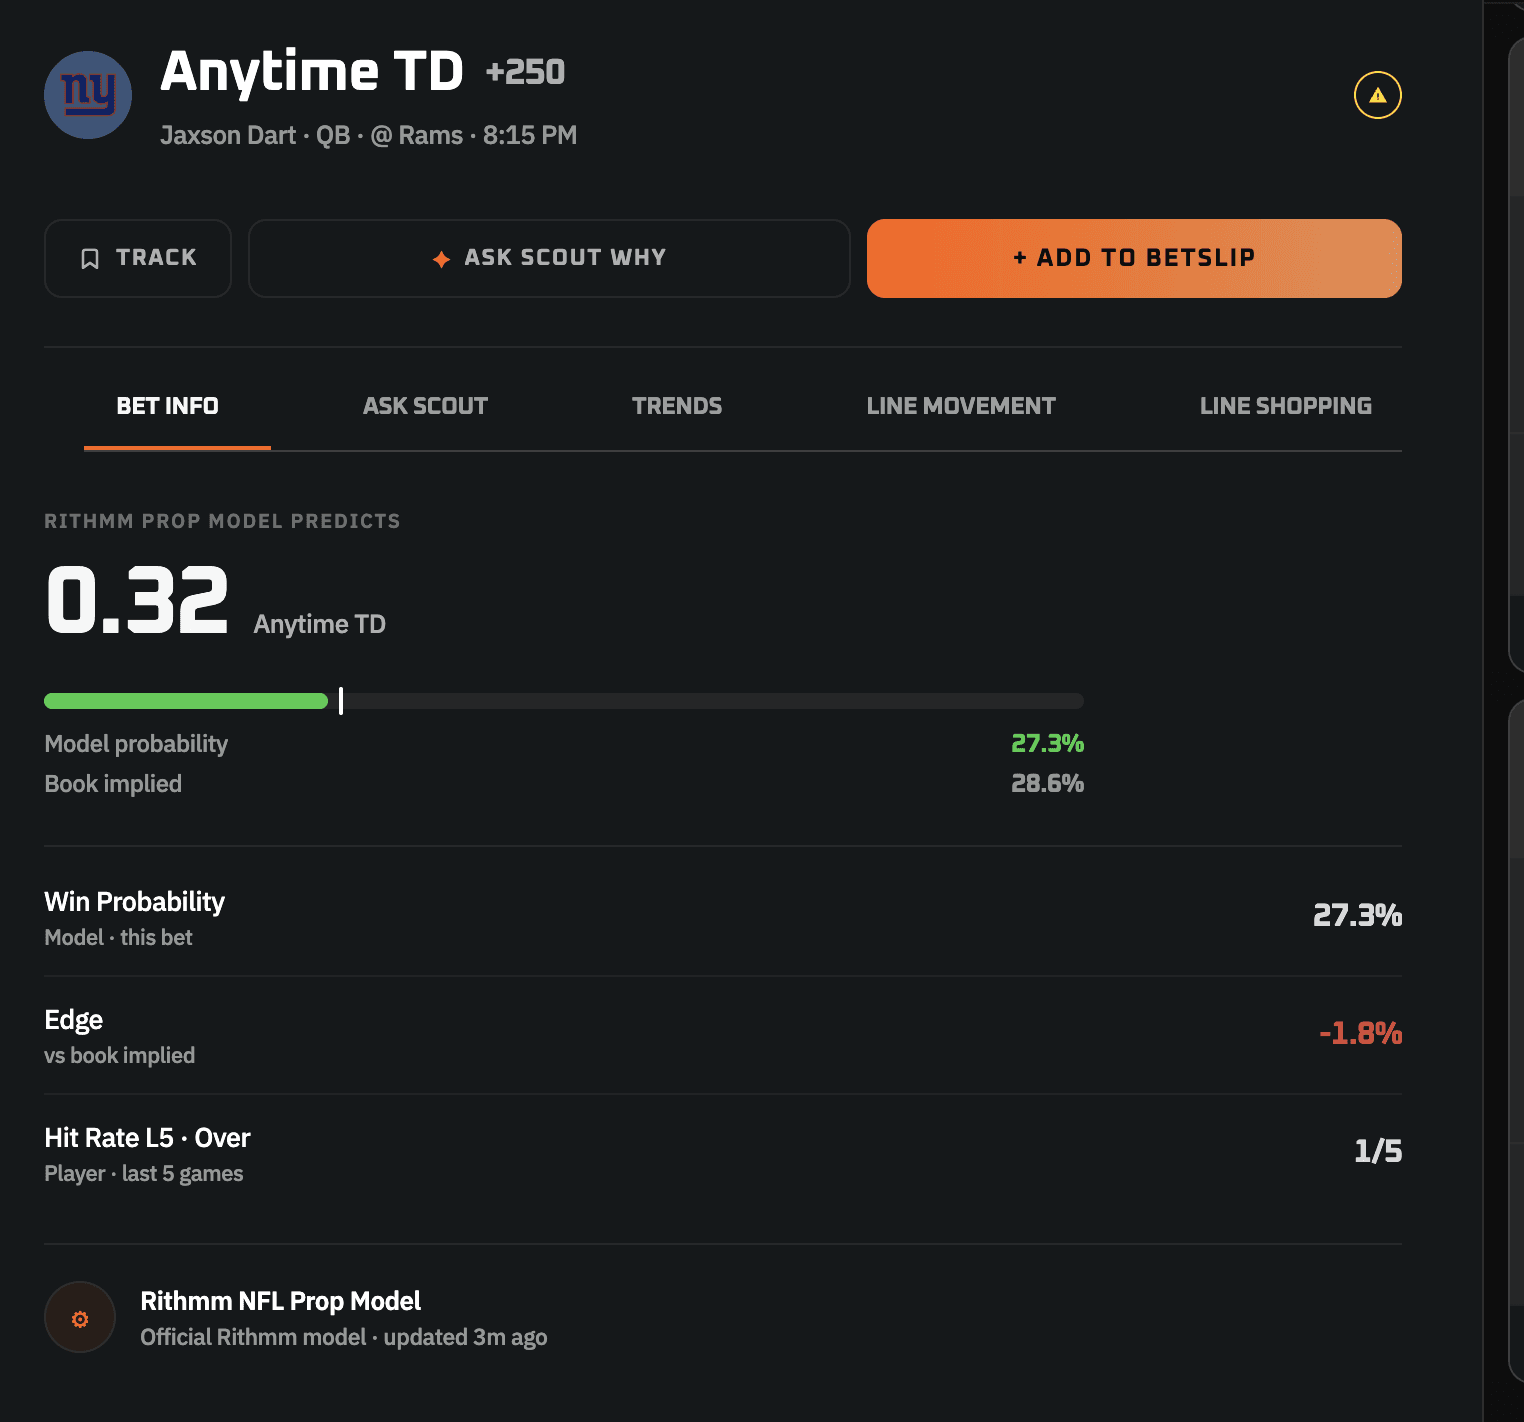Click the 'updated 3m ago' model status text

[x=465, y=1338]
